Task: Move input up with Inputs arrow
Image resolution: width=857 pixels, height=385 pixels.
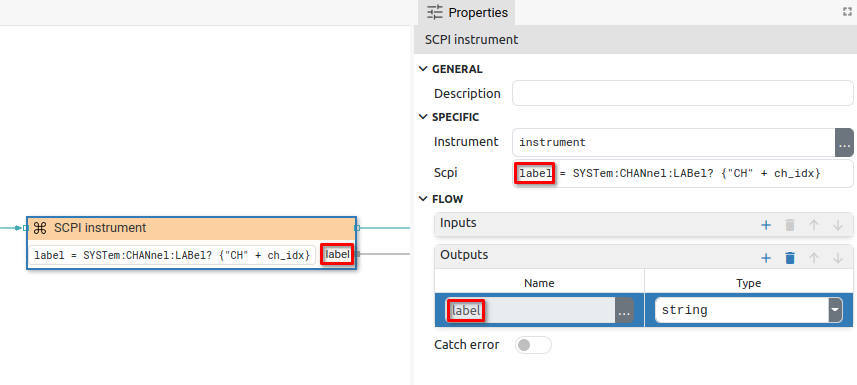Action: pyautogui.click(x=814, y=225)
